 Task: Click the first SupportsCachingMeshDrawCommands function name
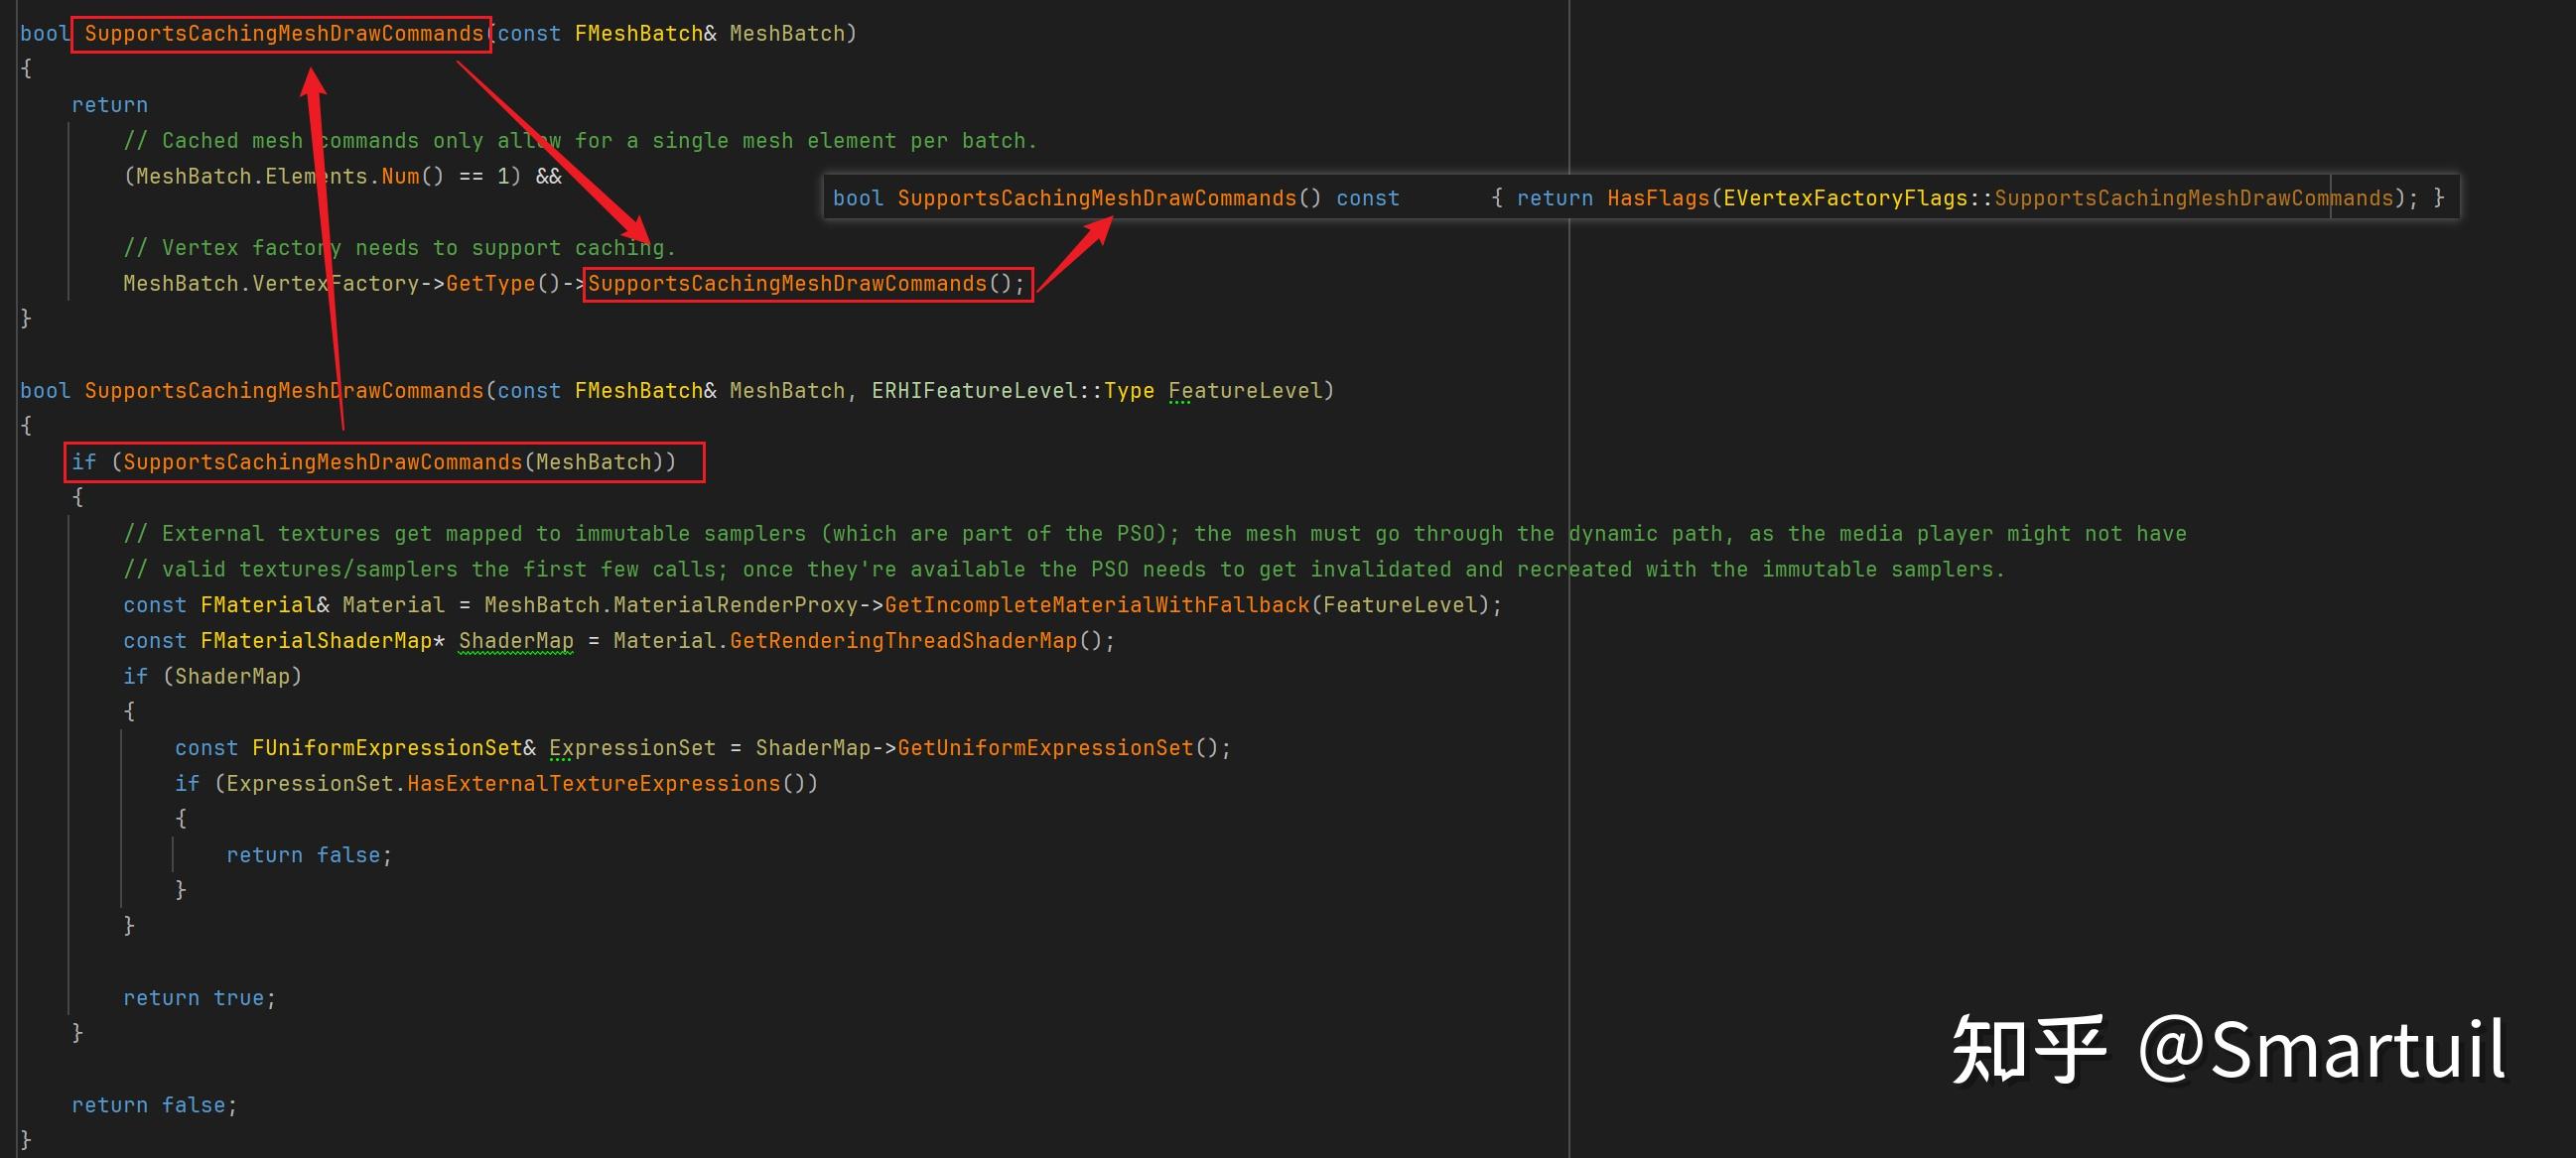283,33
